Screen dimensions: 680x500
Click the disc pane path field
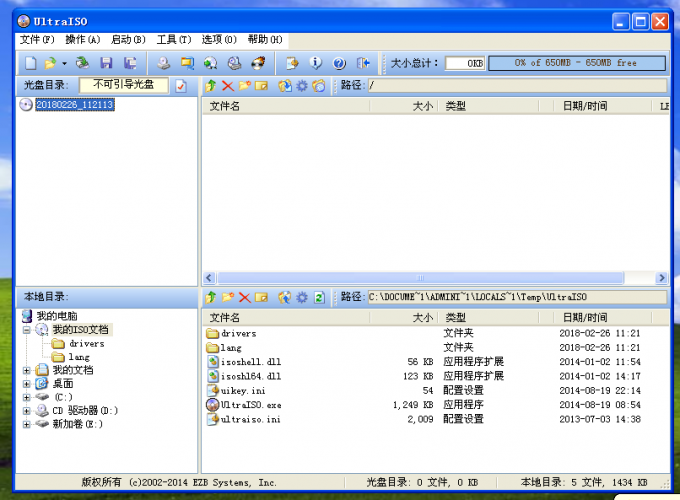pyautogui.click(x=517, y=85)
